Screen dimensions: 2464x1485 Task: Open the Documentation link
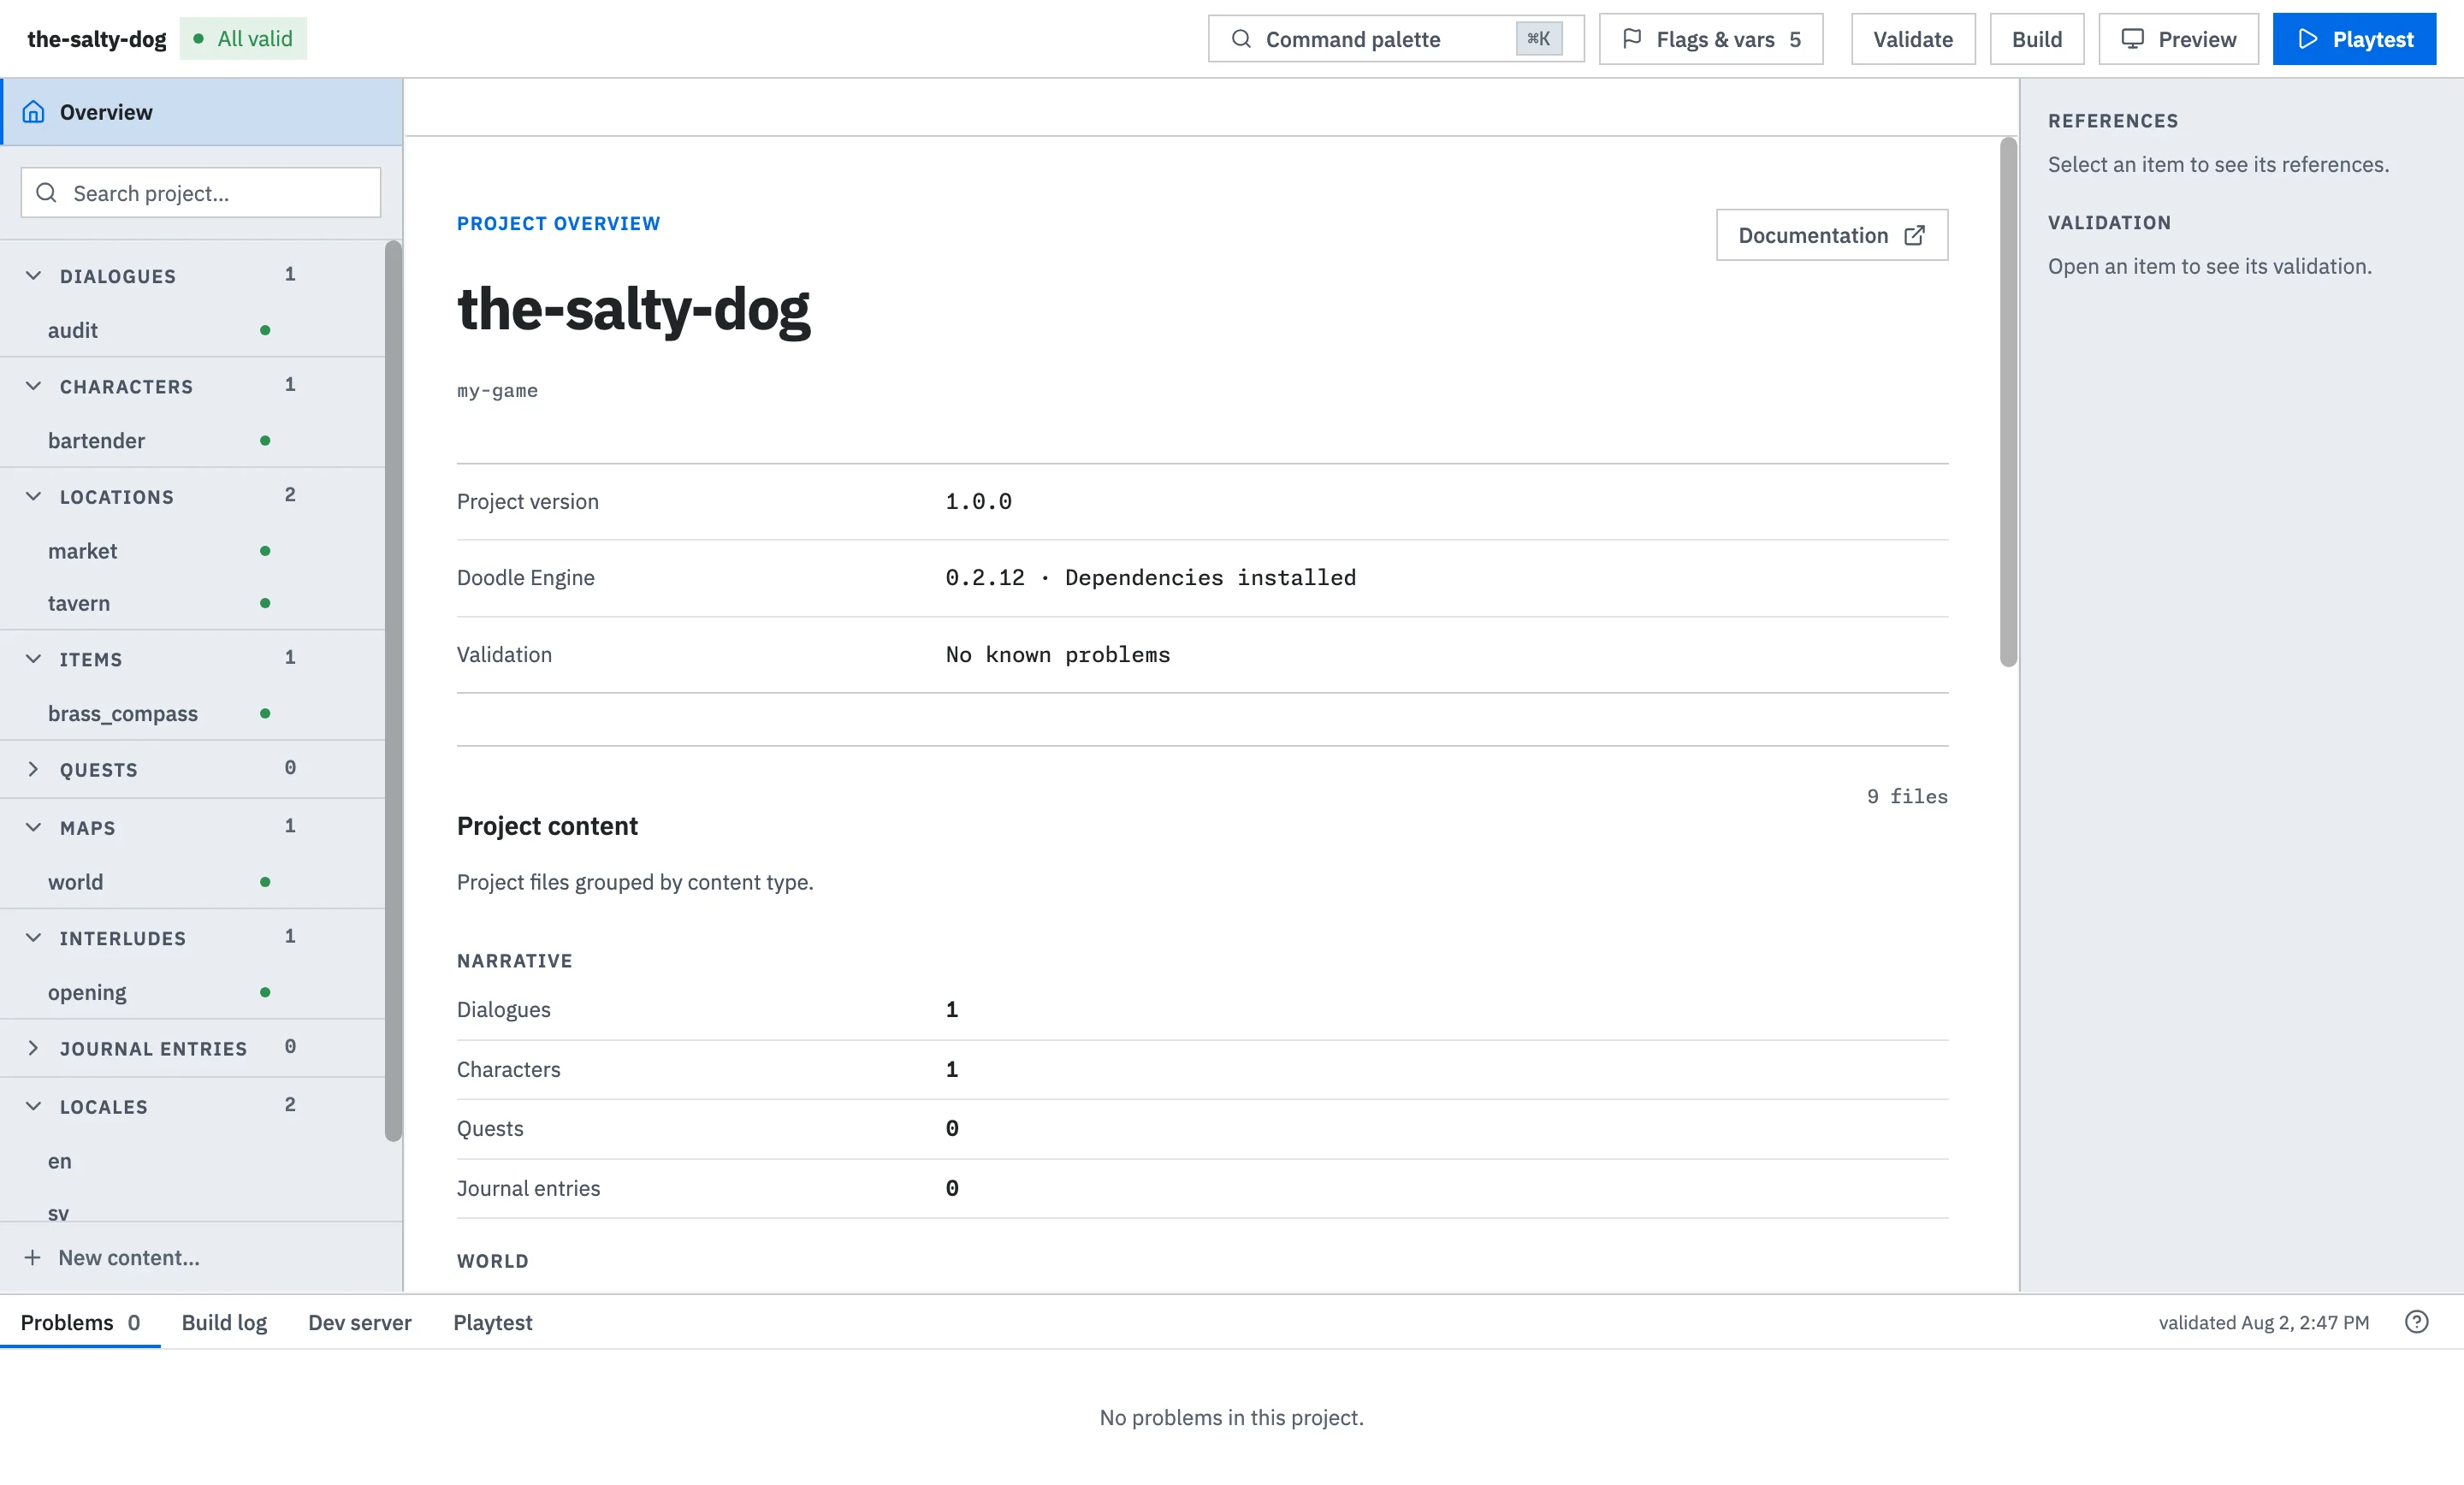1831,235
